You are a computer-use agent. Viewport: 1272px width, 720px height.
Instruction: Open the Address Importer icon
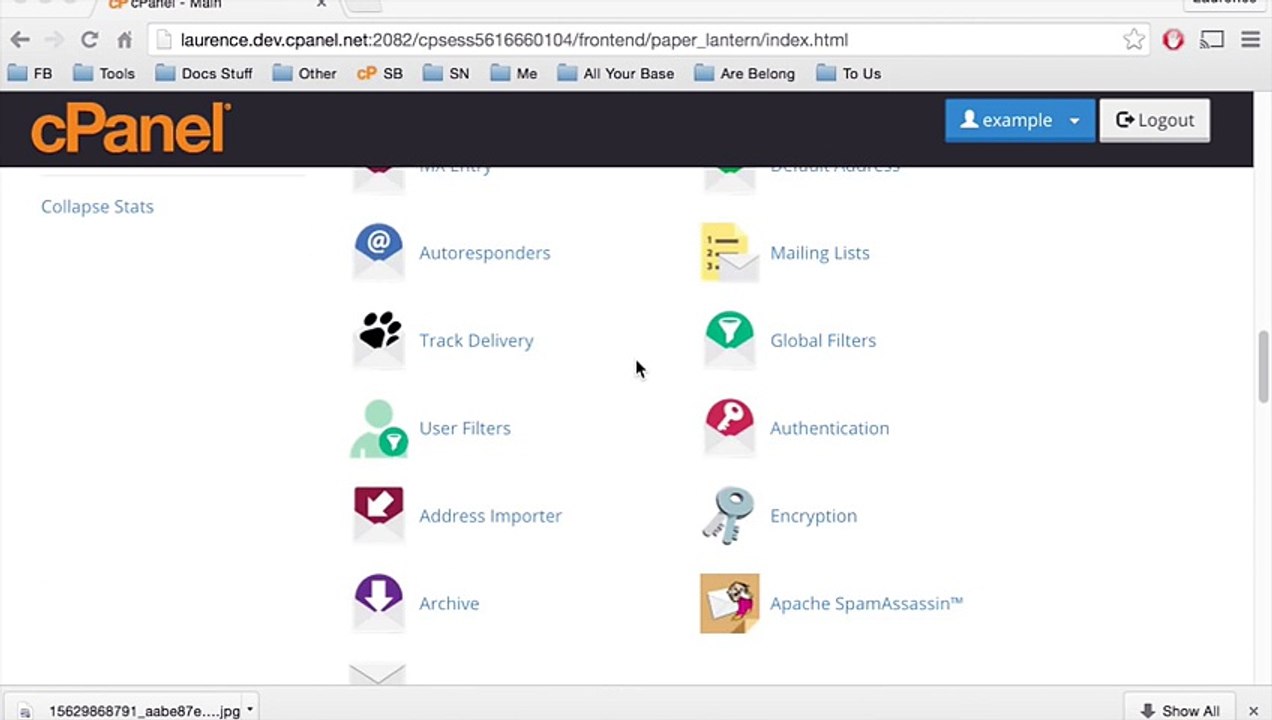(378, 514)
